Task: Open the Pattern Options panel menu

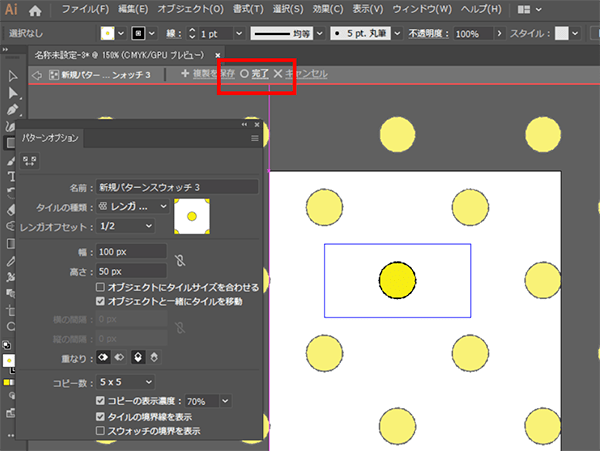Action: pos(254,138)
